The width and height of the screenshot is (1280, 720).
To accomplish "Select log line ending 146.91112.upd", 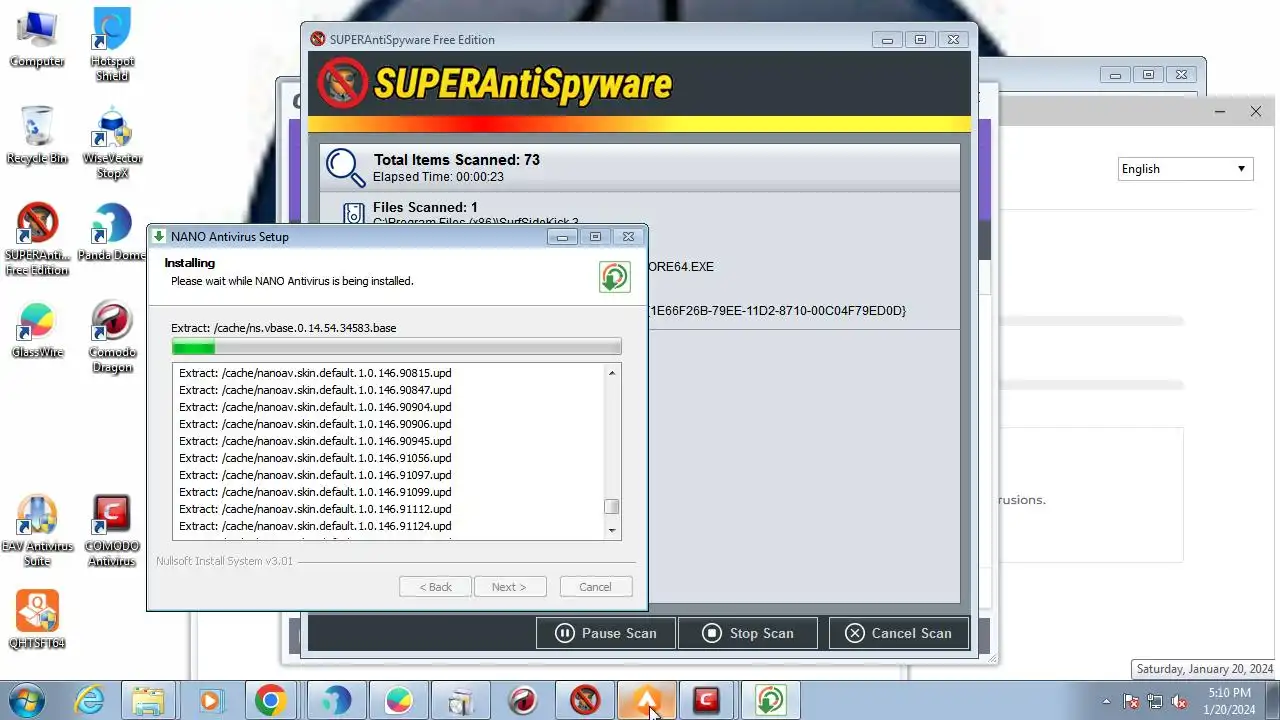I will (x=315, y=509).
